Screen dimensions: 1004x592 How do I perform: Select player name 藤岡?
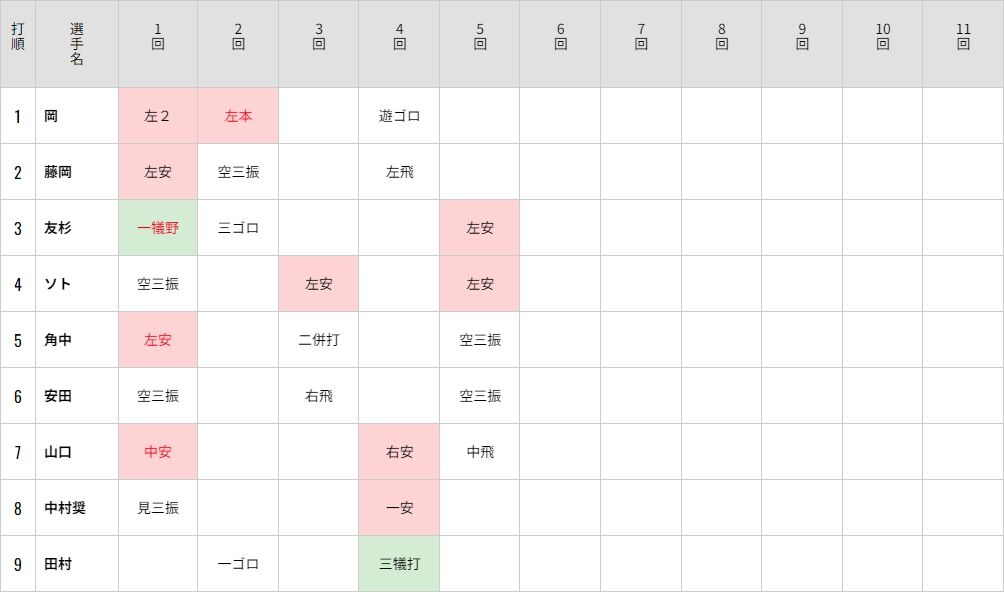[58, 172]
